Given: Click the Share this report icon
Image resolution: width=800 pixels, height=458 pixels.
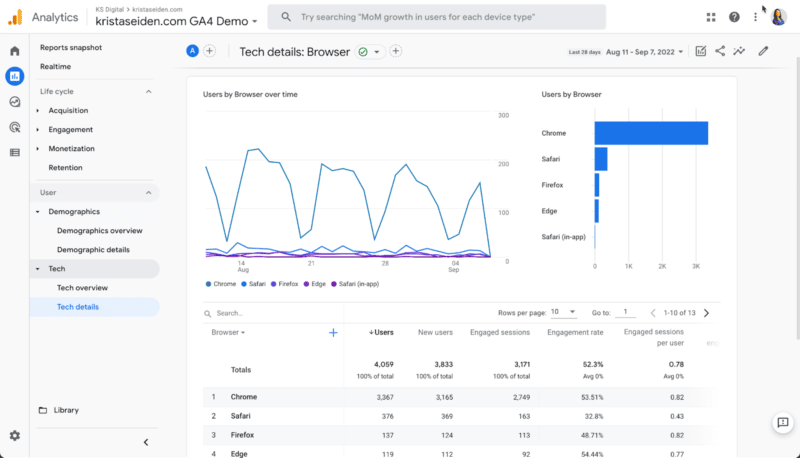Looking at the screenshot, I should click(x=720, y=51).
